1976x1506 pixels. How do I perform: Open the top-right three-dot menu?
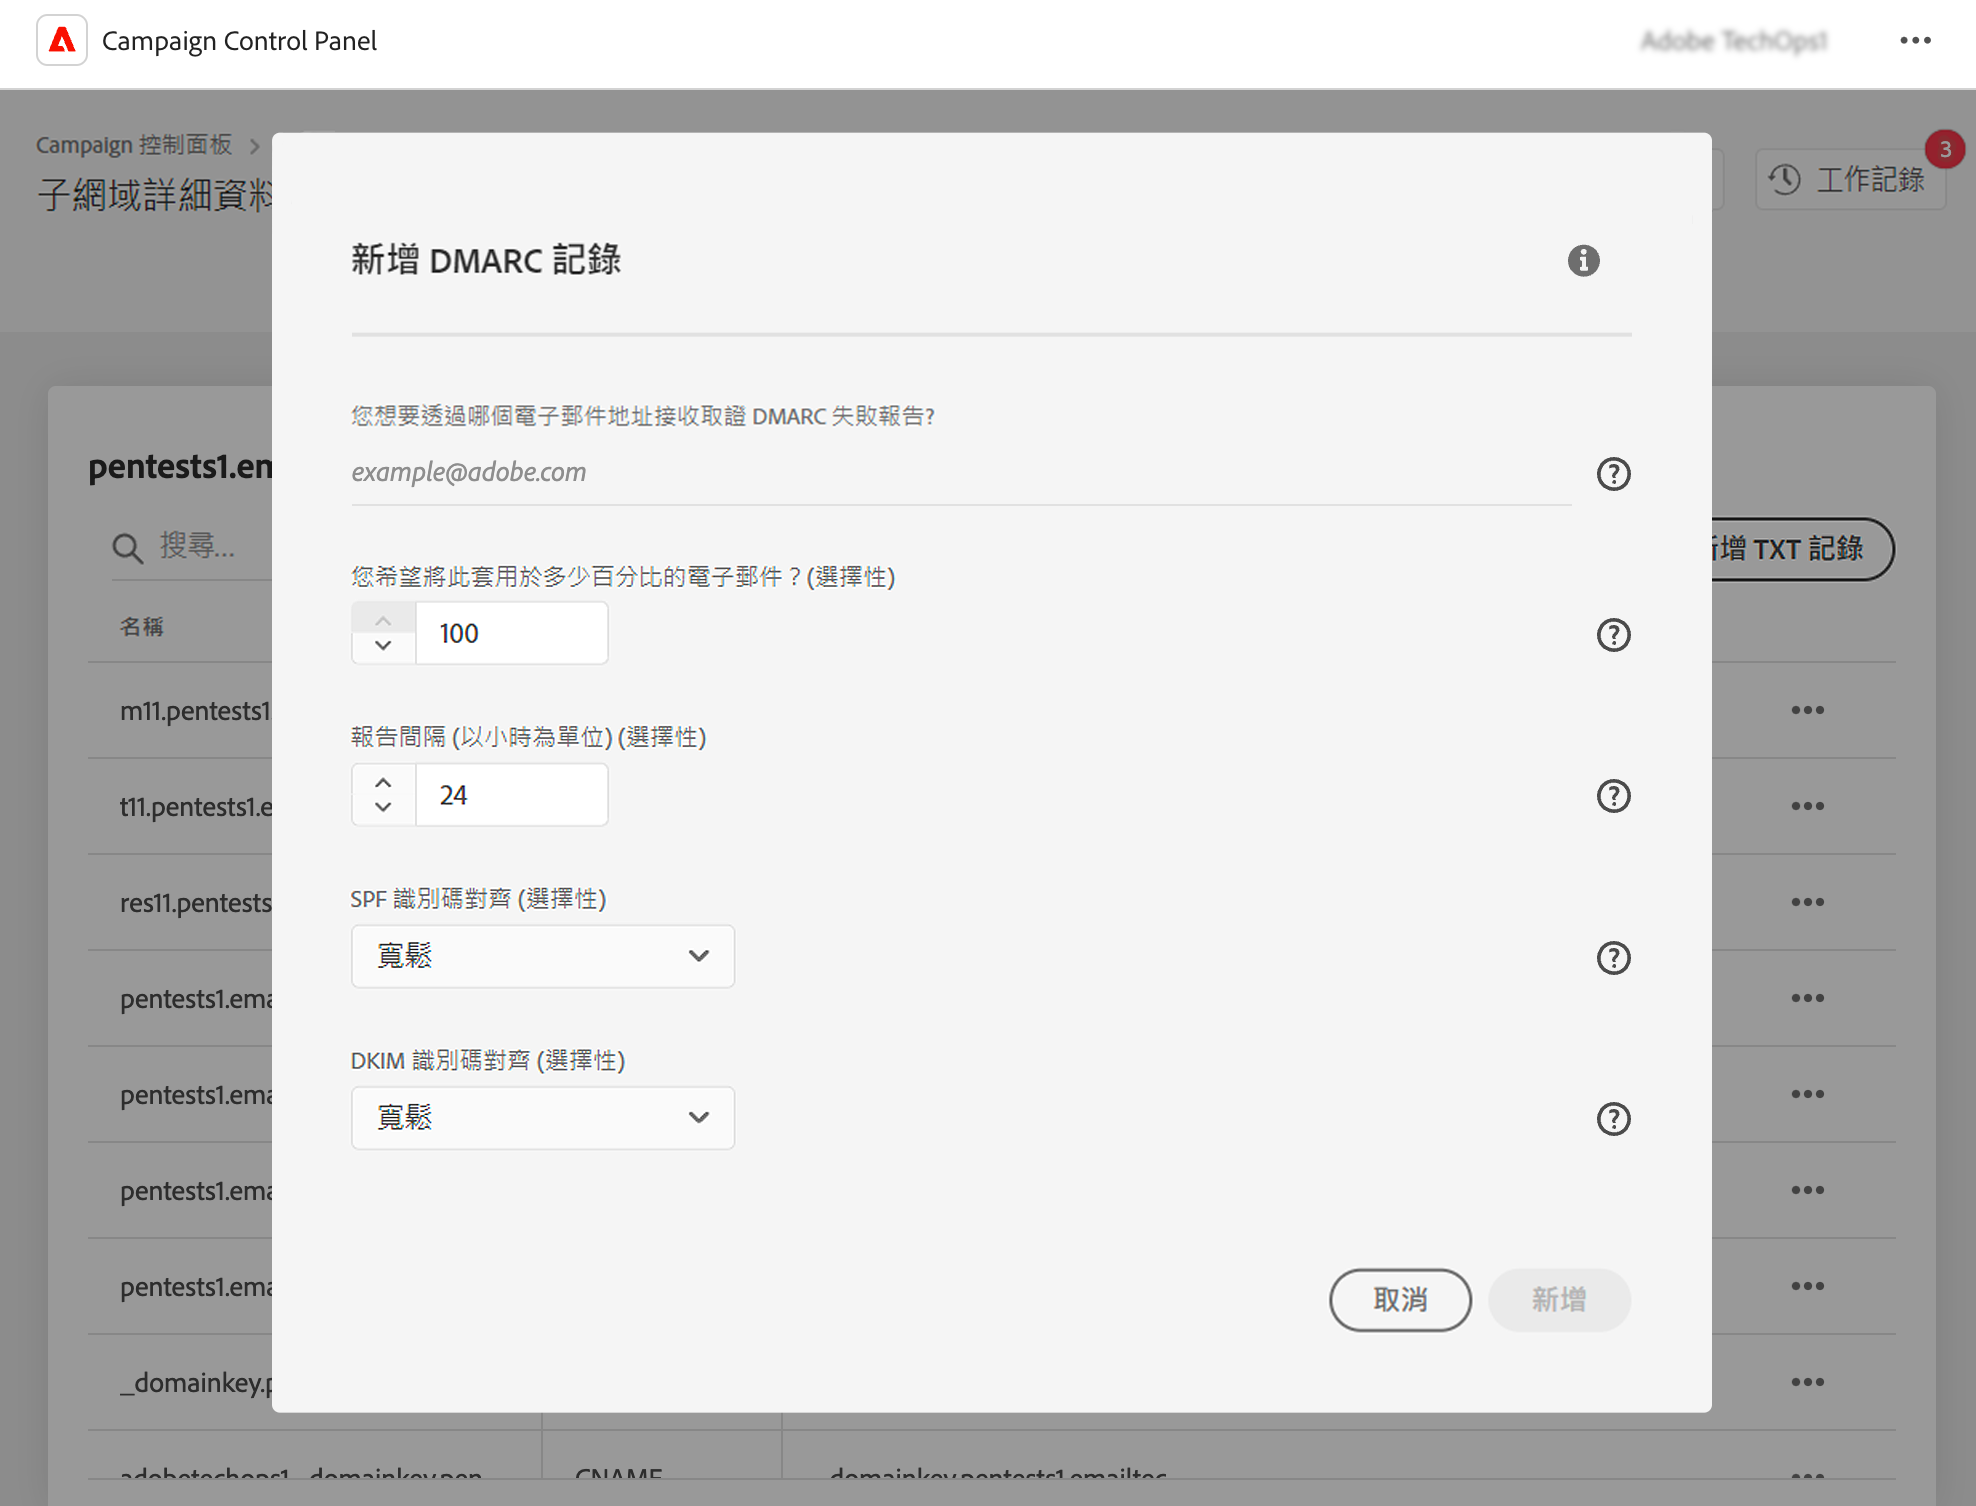1915,41
